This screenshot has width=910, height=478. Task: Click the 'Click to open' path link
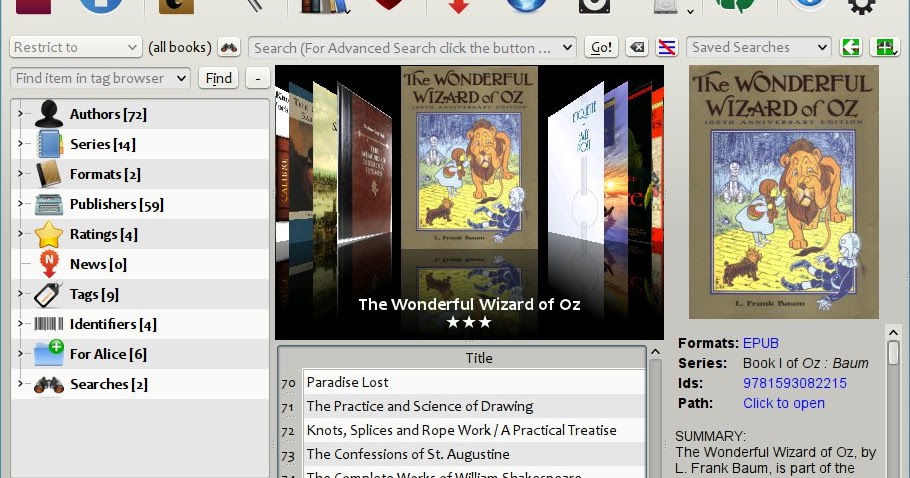coord(783,403)
